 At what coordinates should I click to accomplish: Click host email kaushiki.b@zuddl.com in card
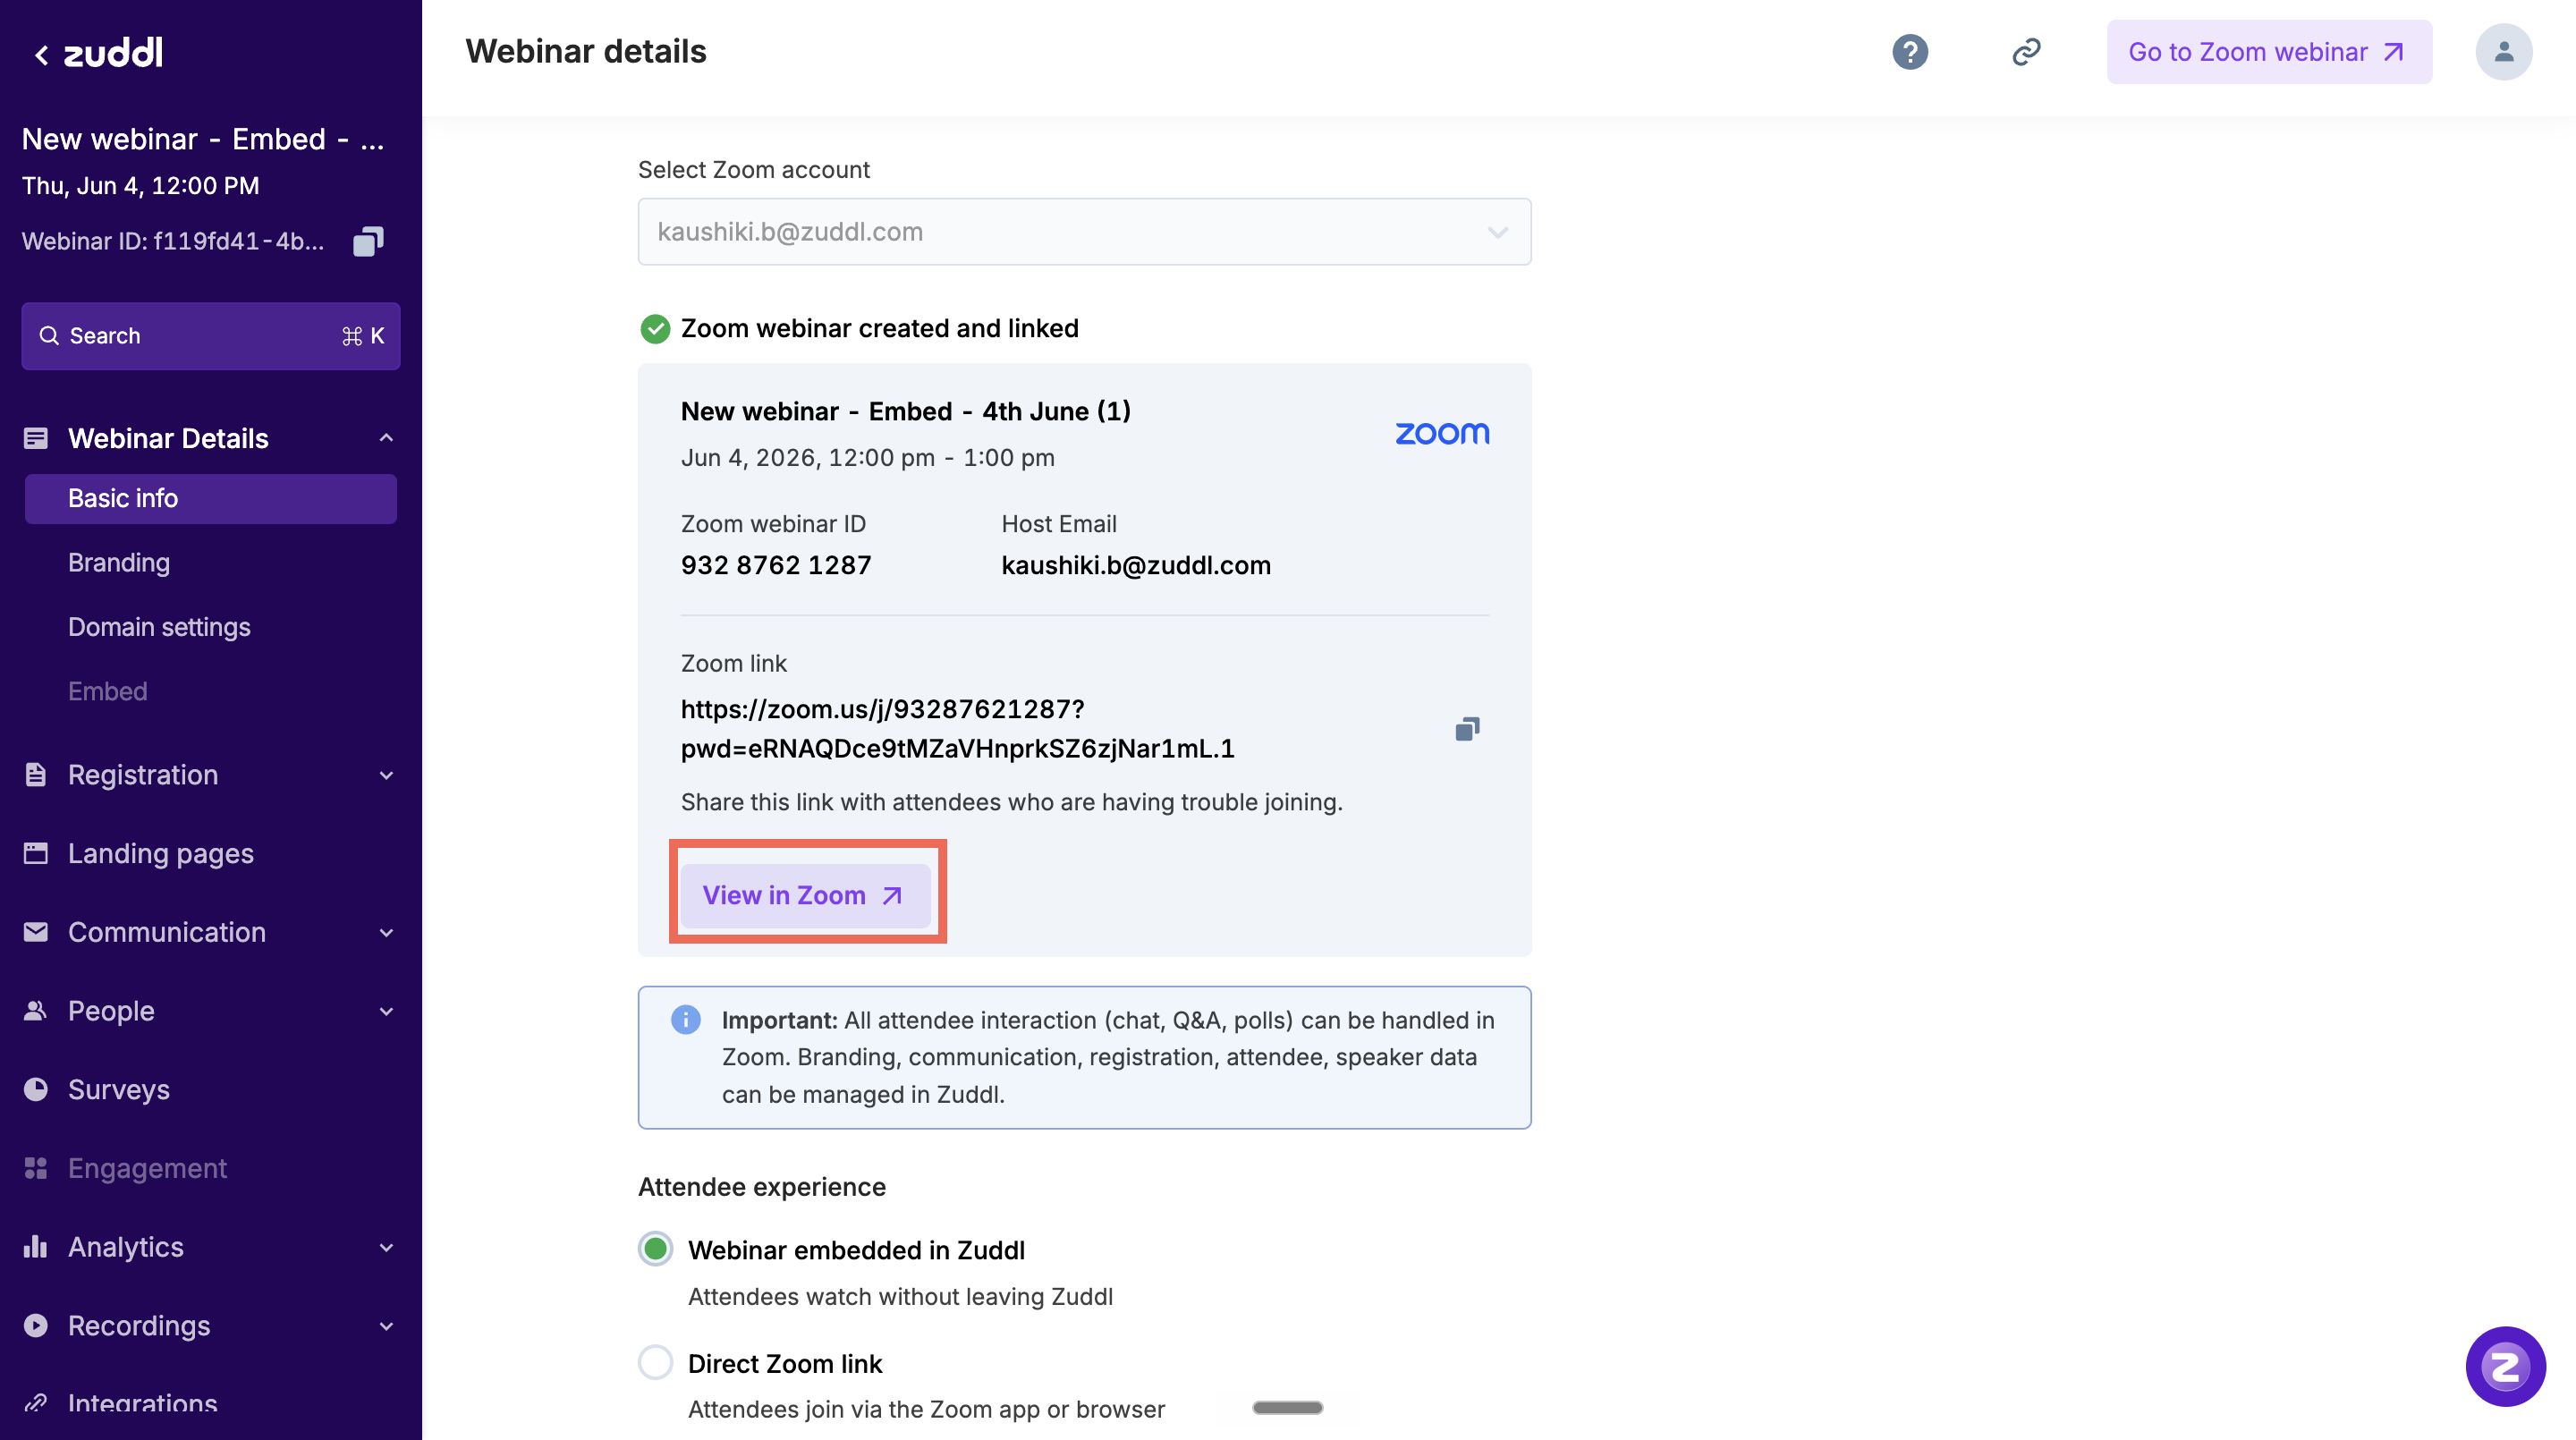click(1136, 565)
